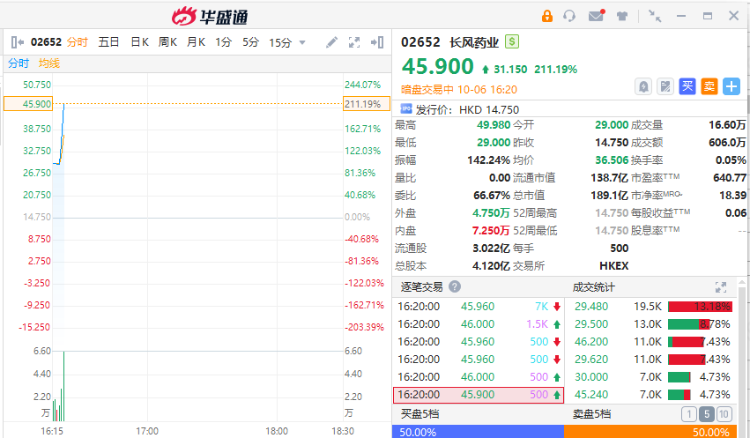Screen dimensions: 750x438
Task: Switch to the 日K chart tab
Action: point(139,42)
